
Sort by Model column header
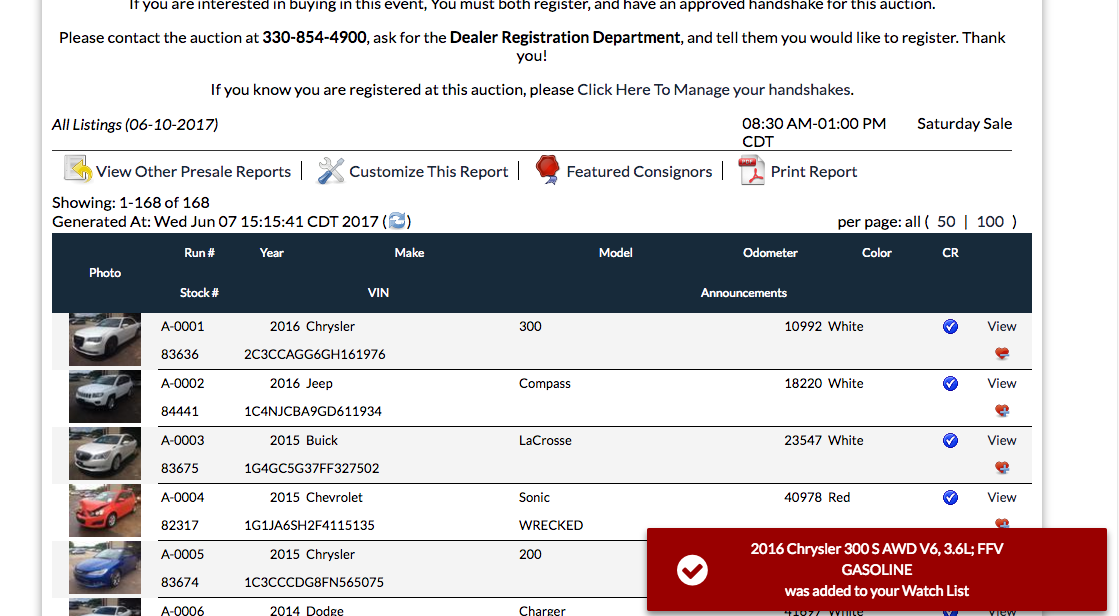tap(615, 253)
